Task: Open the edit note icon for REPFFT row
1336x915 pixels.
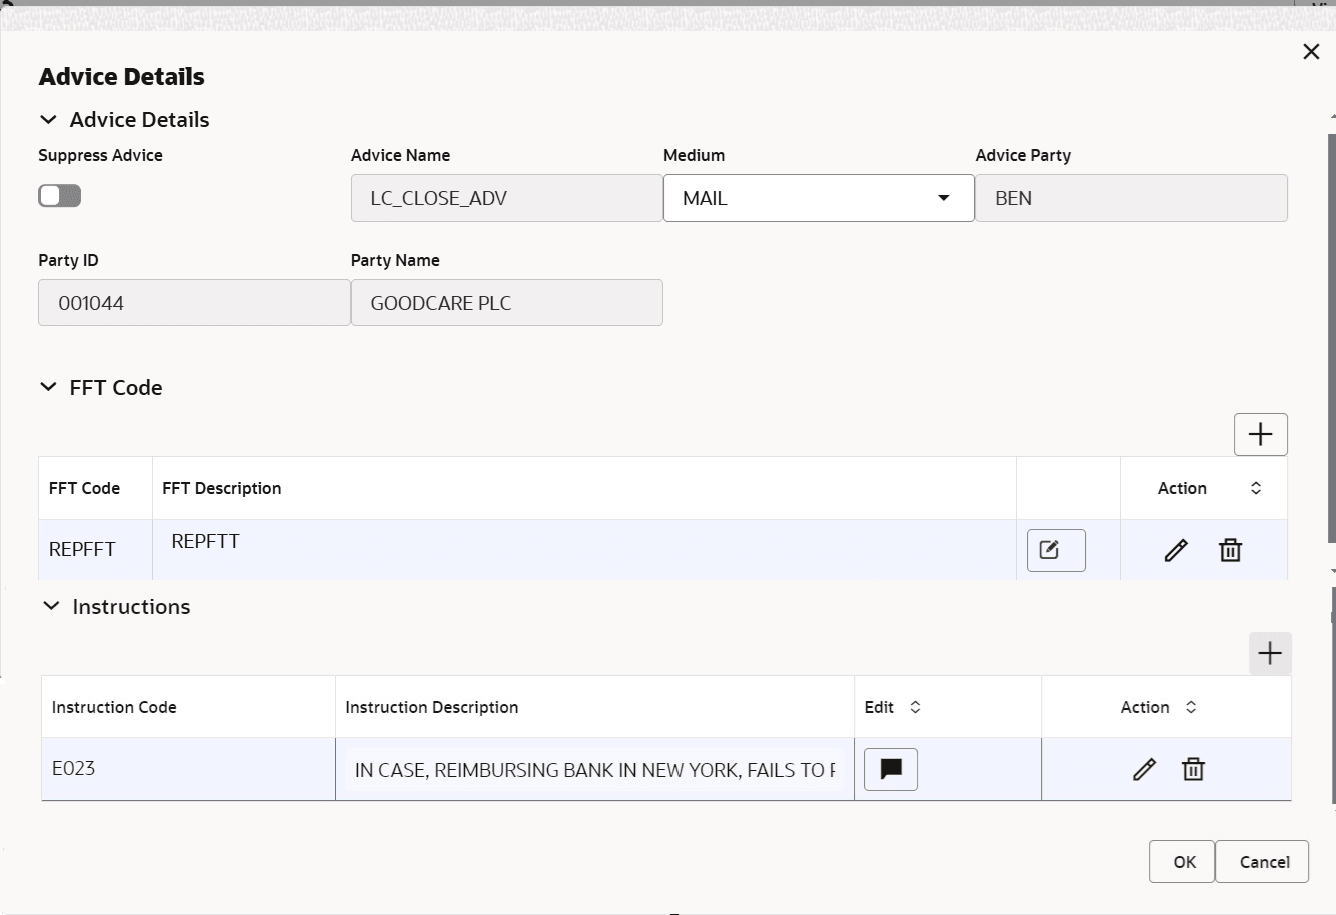Action: click(1056, 549)
